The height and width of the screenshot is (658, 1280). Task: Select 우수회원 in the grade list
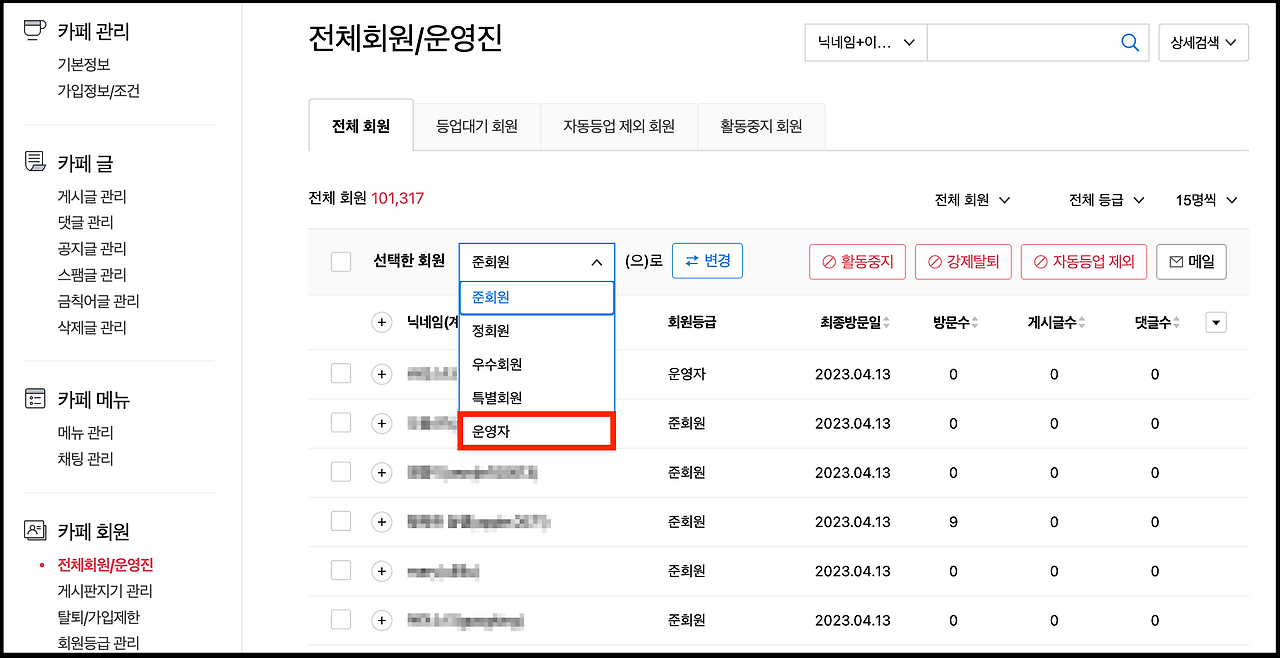[x=537, y=364]
